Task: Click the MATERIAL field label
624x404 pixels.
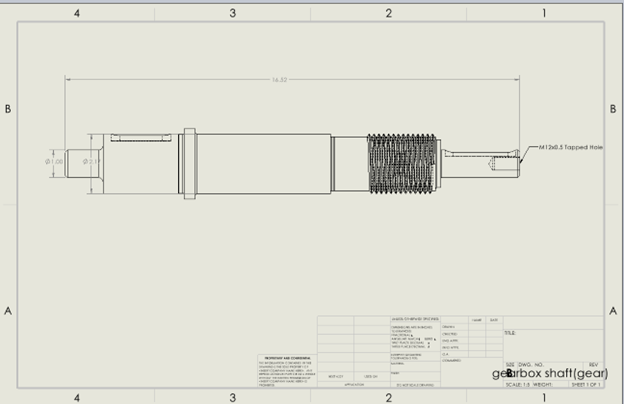Action: click(398, 363)
